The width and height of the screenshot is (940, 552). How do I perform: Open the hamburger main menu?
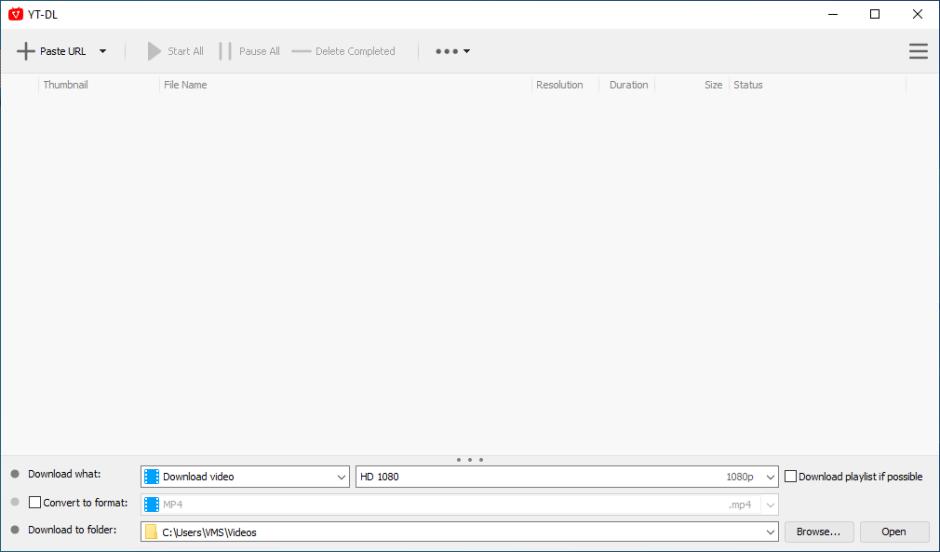918,51
